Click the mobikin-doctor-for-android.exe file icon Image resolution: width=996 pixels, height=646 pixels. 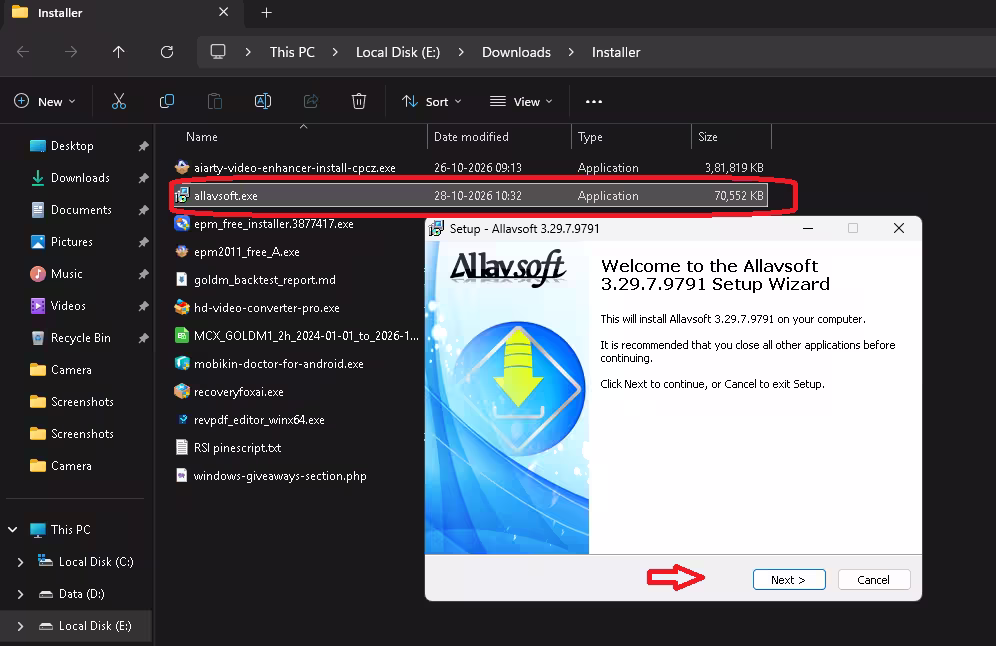(x=182, y=363)
